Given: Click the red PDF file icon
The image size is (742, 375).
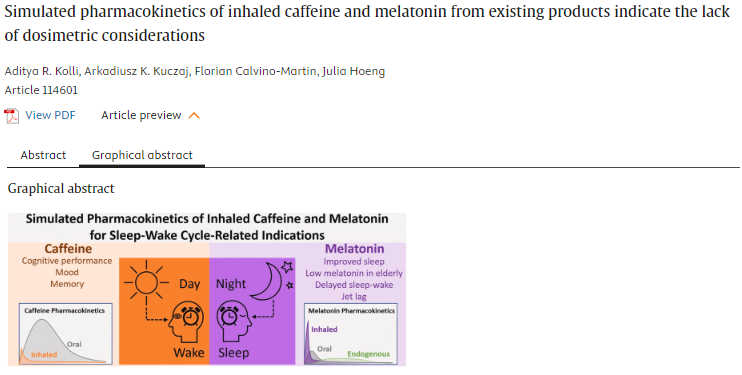Looking at the screenshot, I should coord(11,116).
